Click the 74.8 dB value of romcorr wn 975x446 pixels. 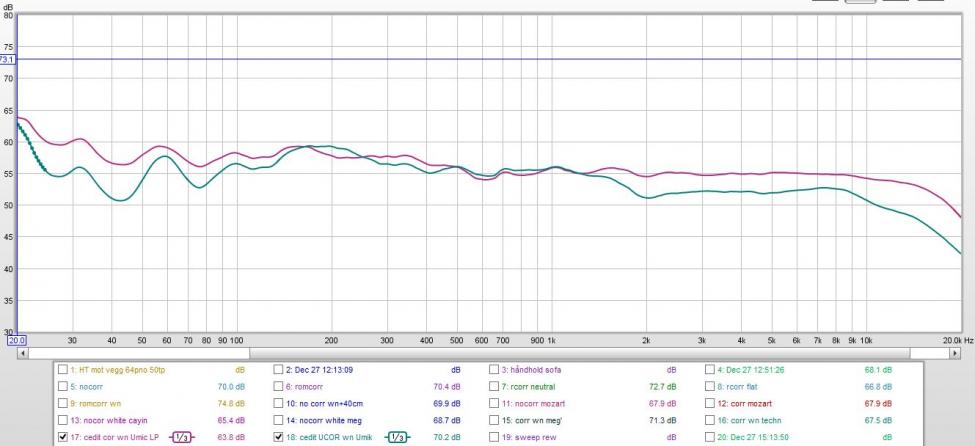232,404
